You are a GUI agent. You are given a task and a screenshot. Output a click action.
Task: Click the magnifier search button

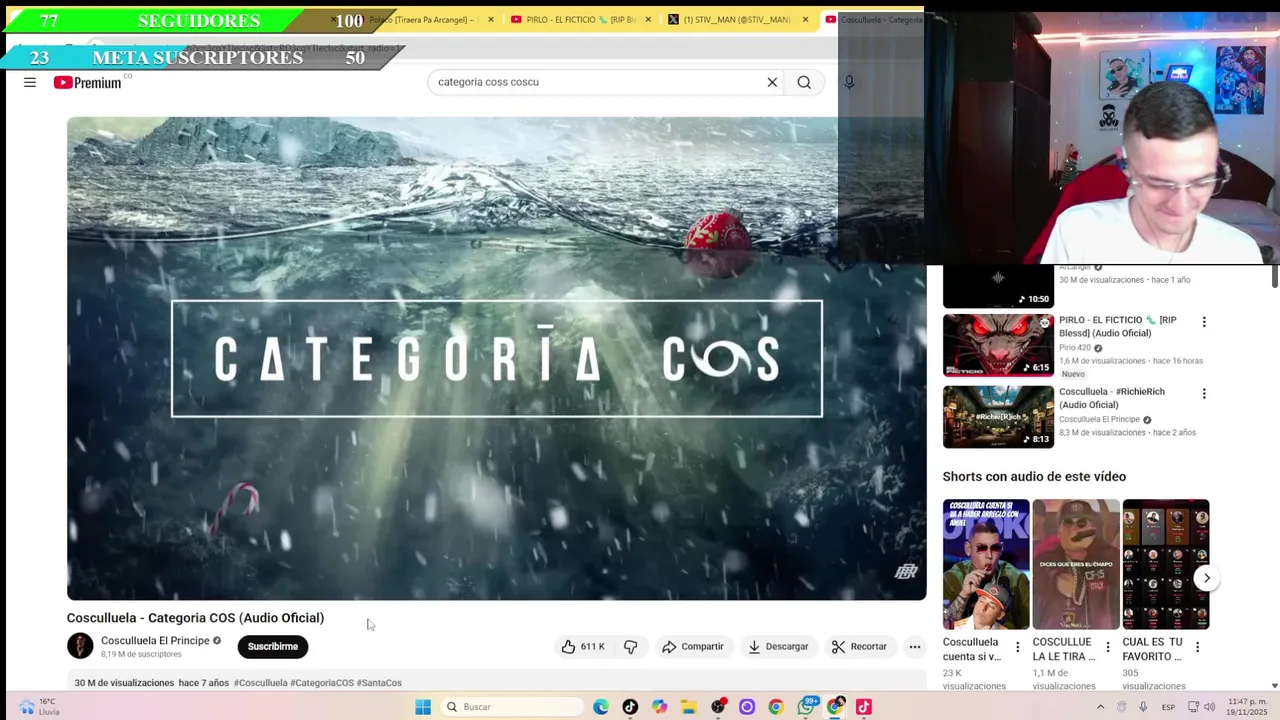click(x=804, y=82)
